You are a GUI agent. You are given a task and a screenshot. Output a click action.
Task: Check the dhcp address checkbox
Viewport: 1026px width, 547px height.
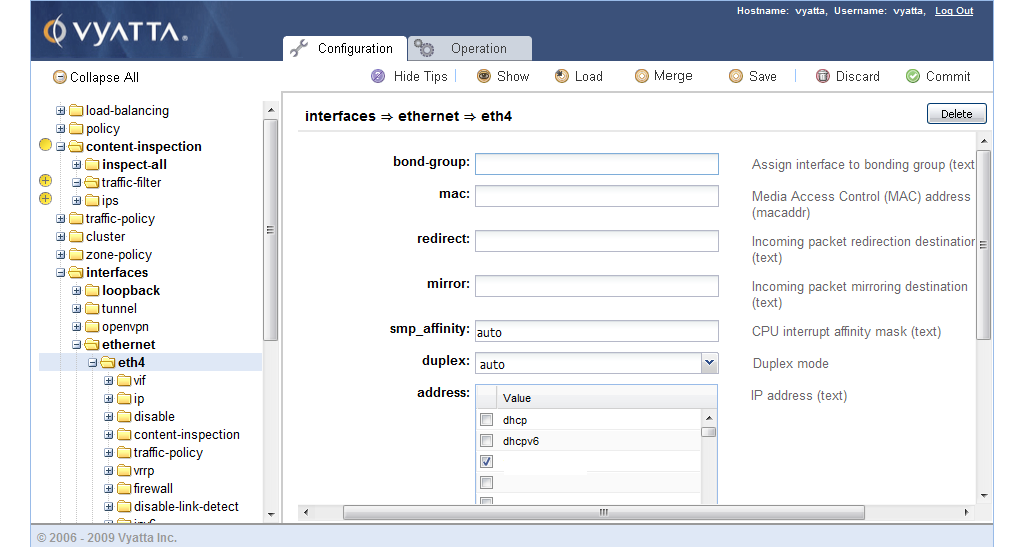point(486,419)
